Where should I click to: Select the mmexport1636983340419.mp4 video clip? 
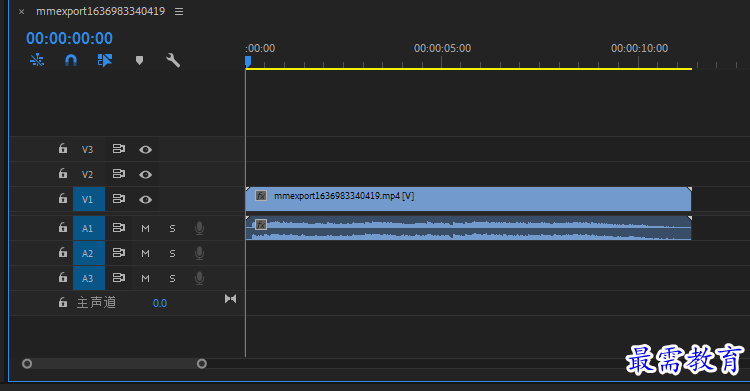coord(468,199)
